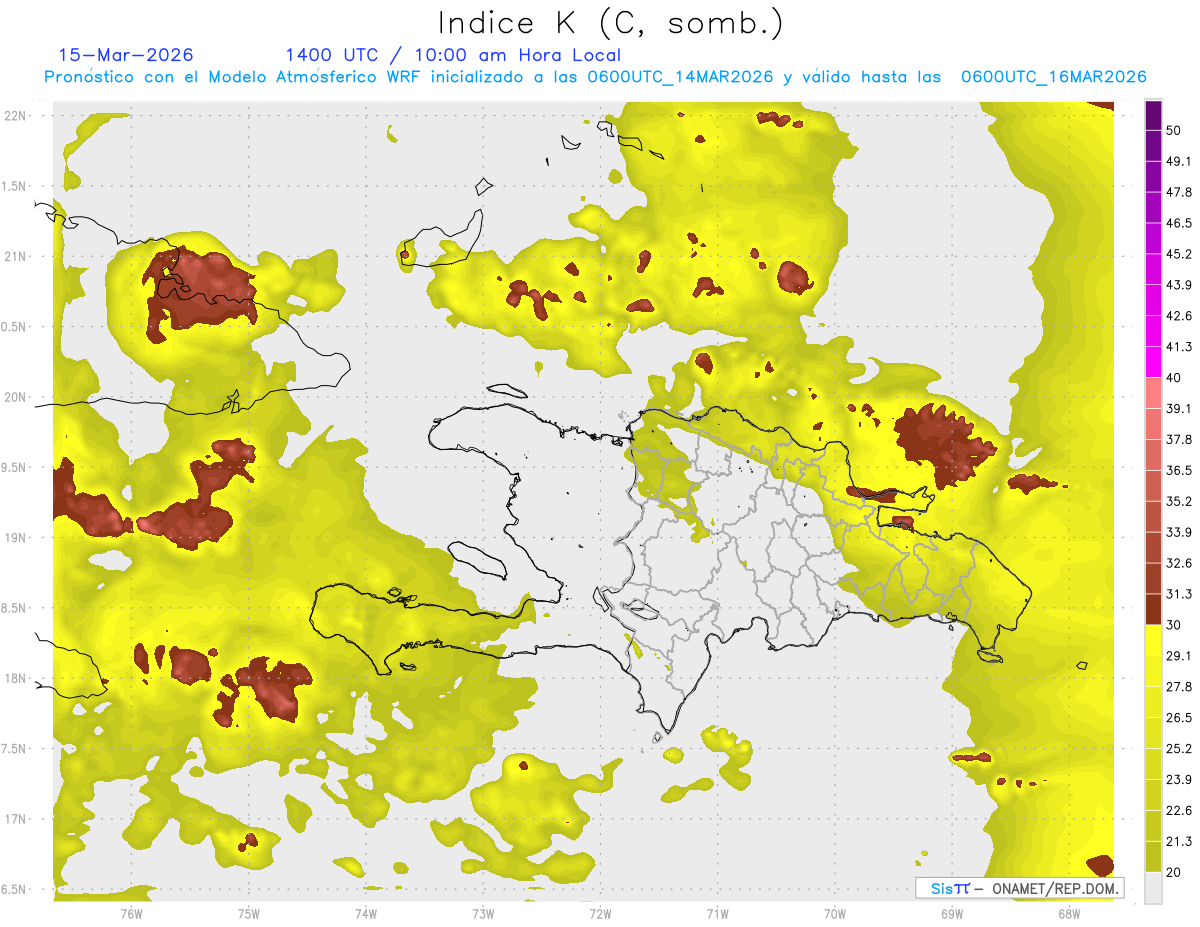The height and width of the screenshot is (927, 1200).
Task: Click the colorbar value "39.1"
Action: coord(1179,408)
